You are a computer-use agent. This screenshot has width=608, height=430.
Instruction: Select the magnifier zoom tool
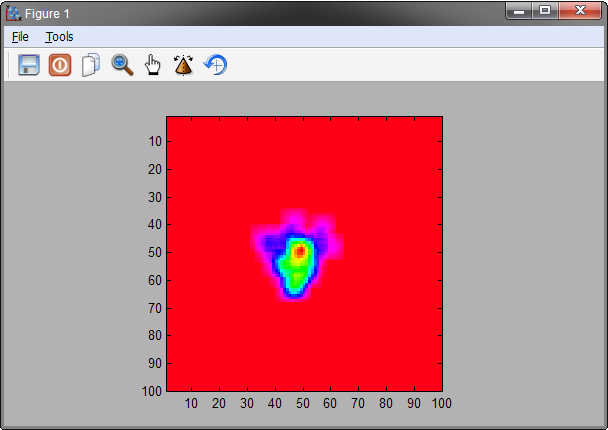point(122,65)
